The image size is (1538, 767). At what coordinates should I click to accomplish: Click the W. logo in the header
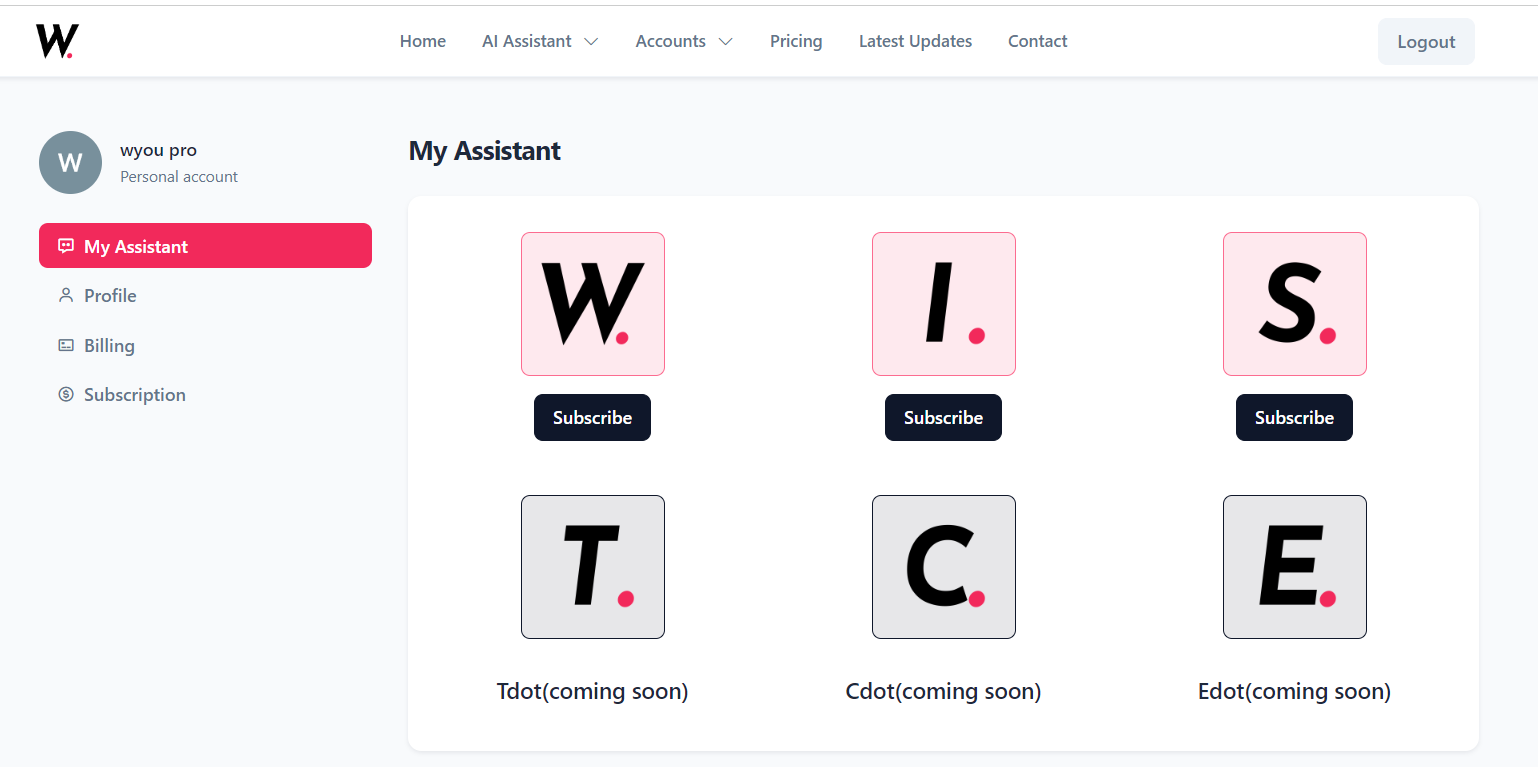tap(57, 41)
